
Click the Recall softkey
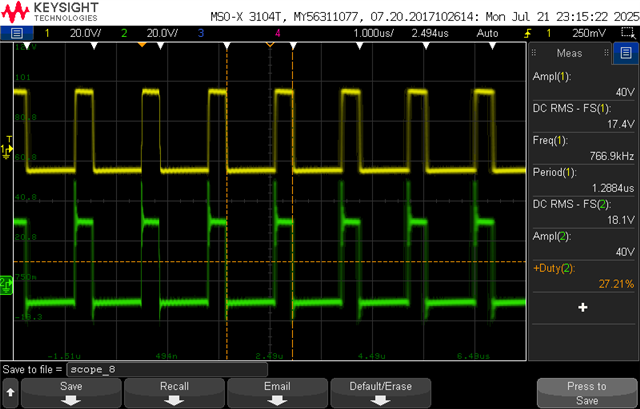click(x=174, y=393)
